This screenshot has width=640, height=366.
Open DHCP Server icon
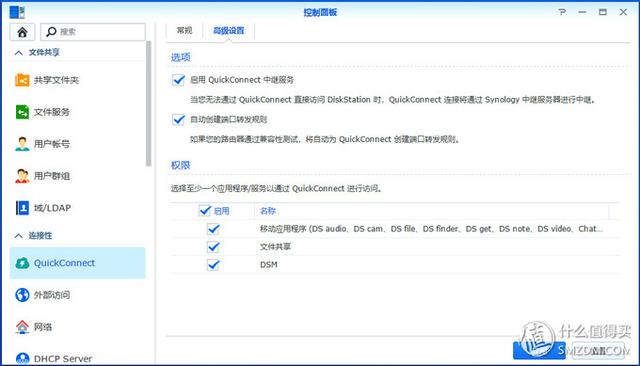[x=22, y=358]
